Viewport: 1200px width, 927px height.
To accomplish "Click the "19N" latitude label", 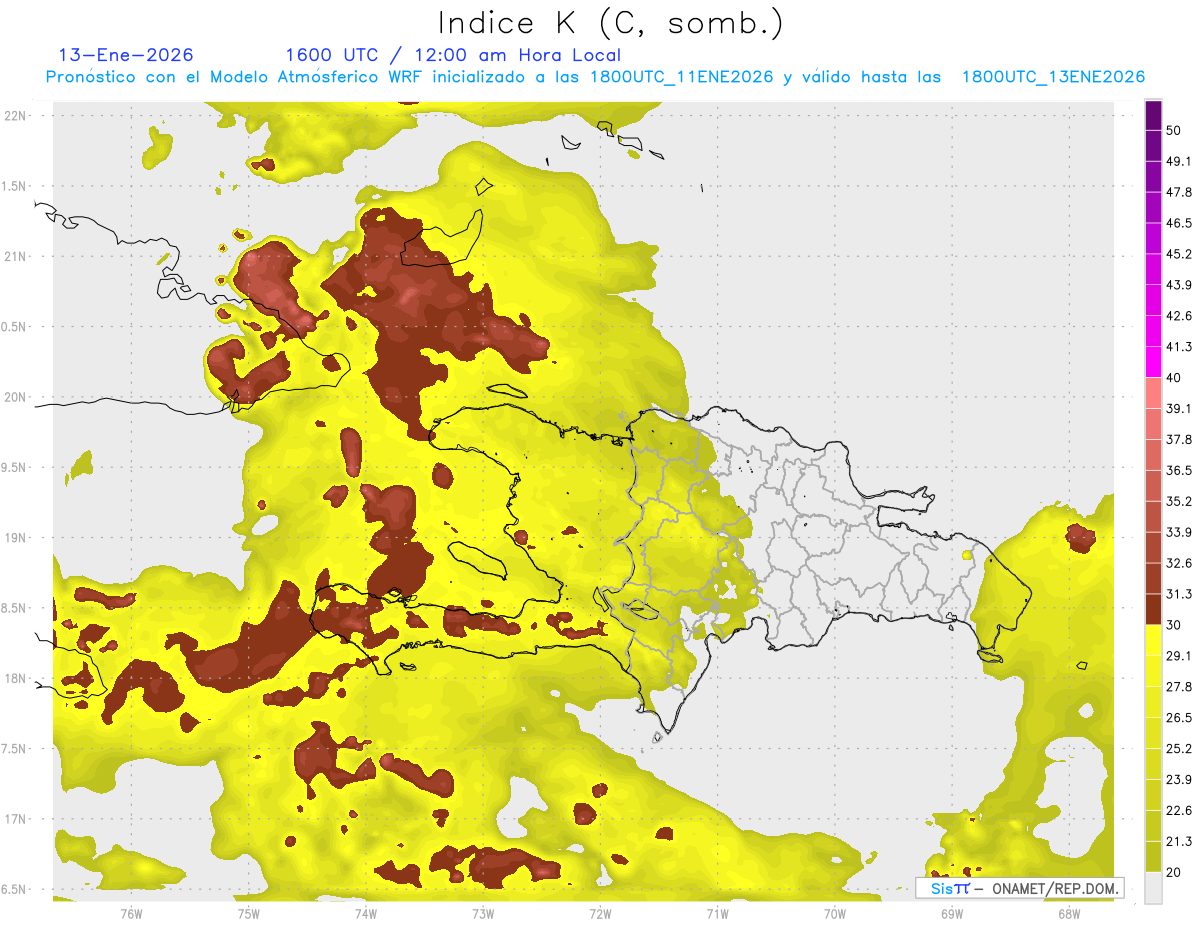I will pyautogui.click(x=15, y=537).
